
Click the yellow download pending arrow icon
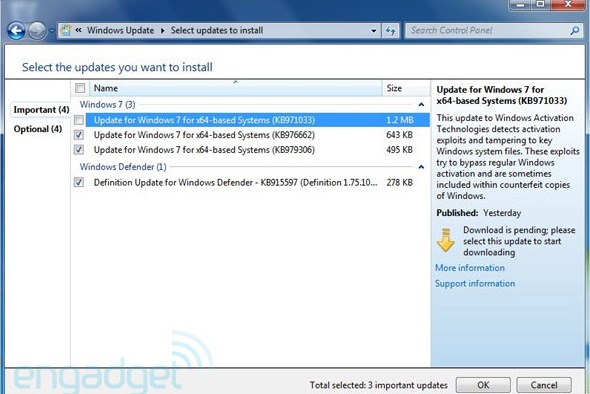click(x=446, y=240)
